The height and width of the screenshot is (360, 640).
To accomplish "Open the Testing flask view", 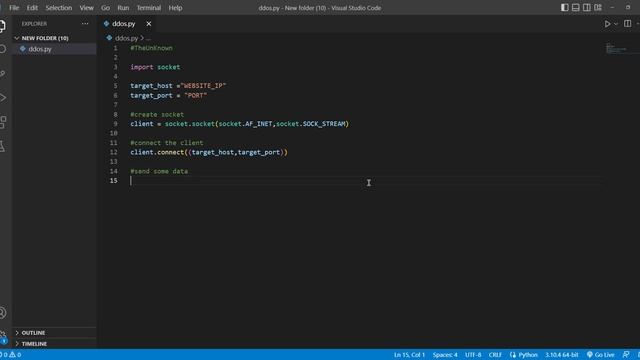I will 2,146.
